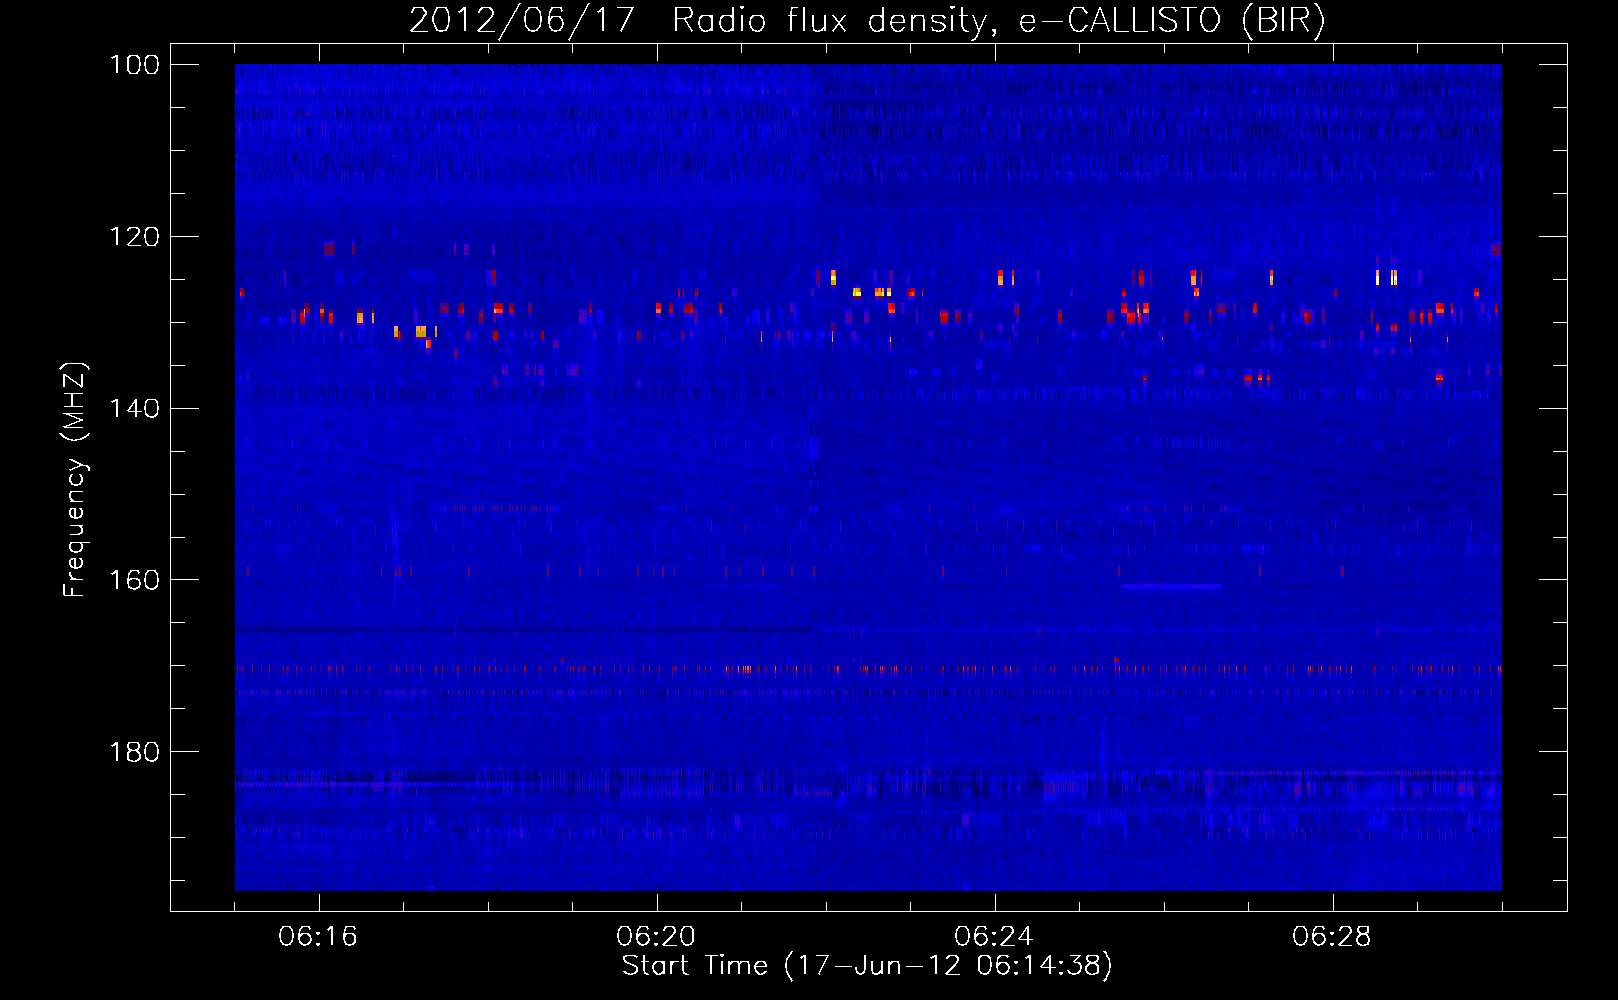Click the light horizontal streak near 160 MHz

pos(1171,586)
